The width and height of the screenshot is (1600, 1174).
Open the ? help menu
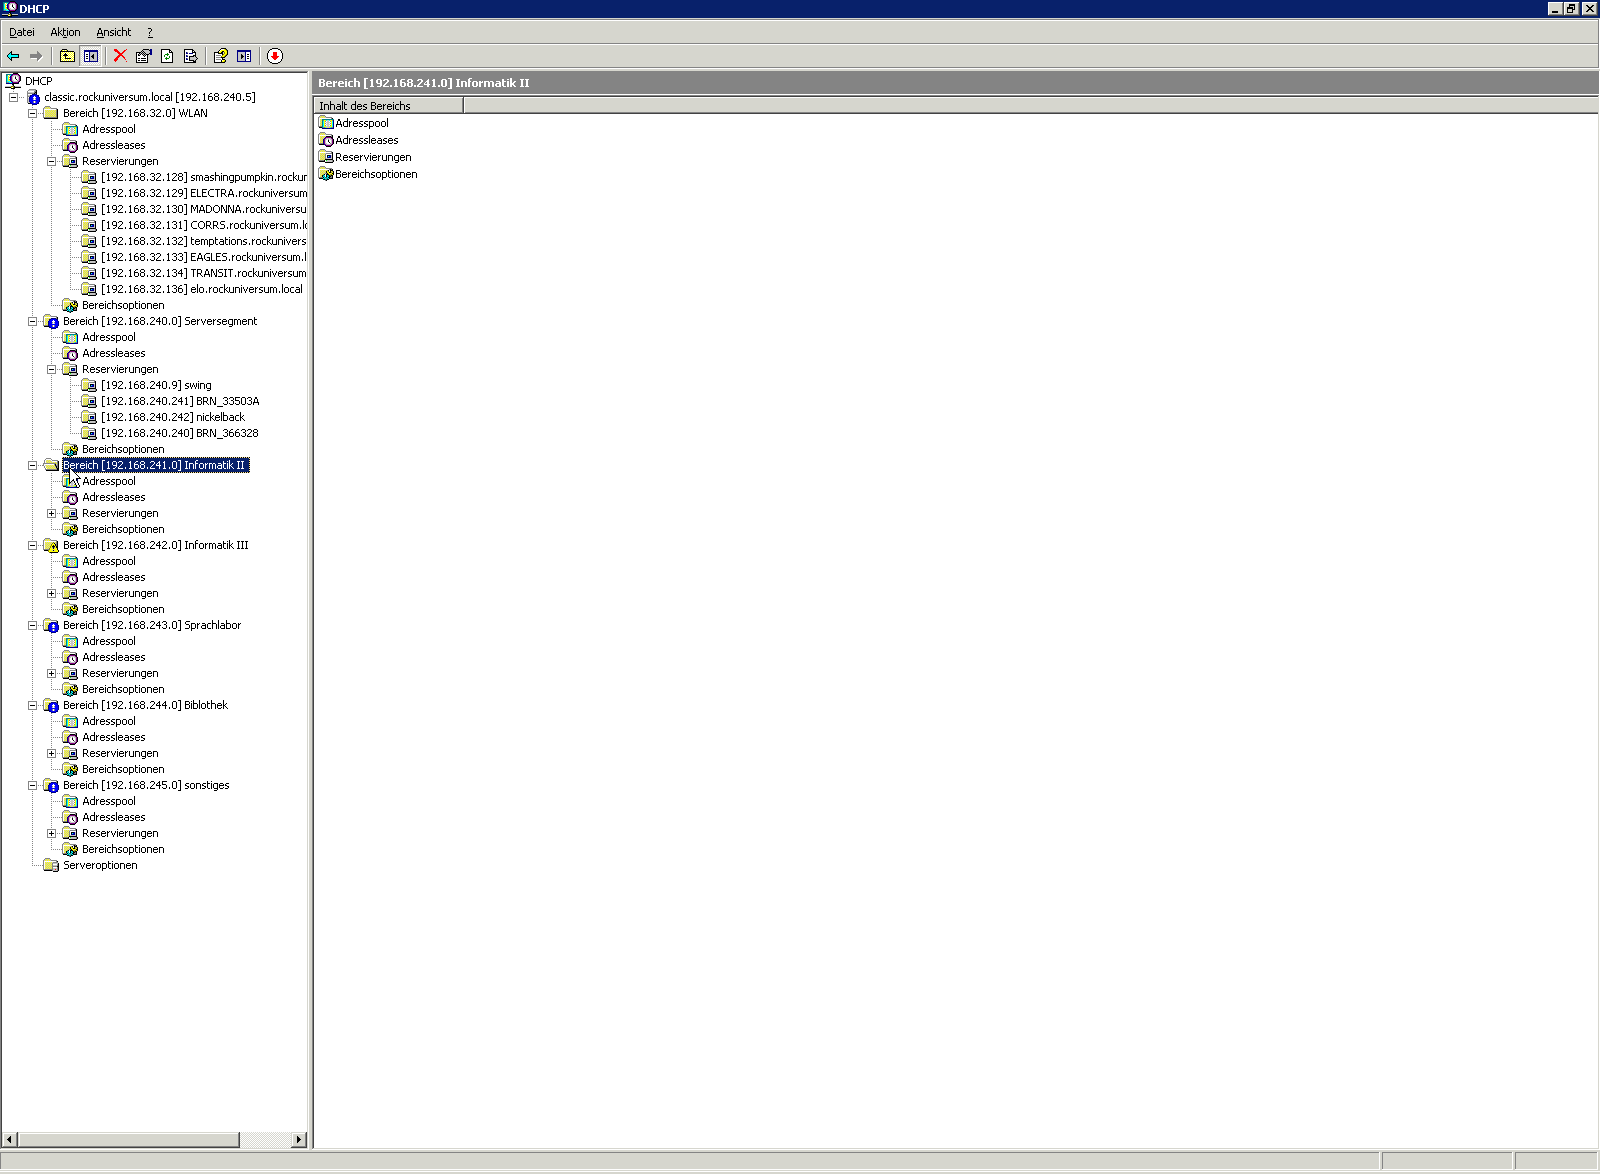click(150, 32)
